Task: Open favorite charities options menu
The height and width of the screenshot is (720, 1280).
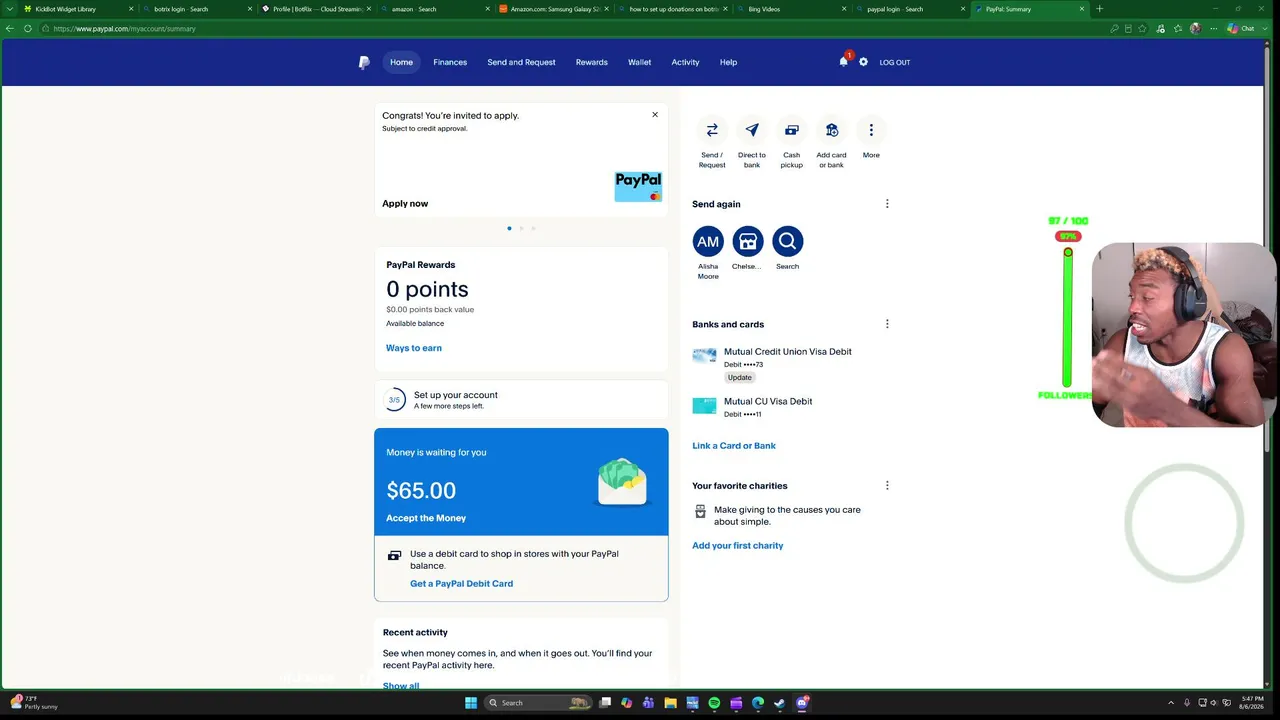Action: coord(887,485)
